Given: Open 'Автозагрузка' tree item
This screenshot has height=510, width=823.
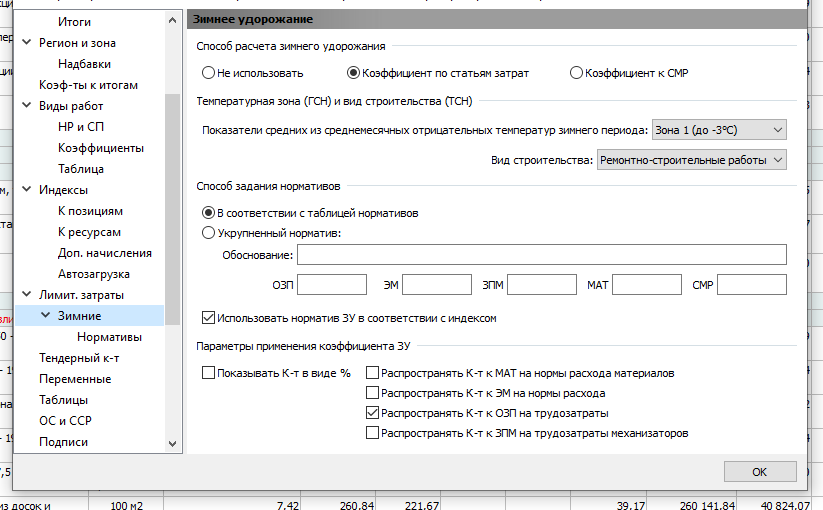Looking at the screenshot, I should click(93, 273).
